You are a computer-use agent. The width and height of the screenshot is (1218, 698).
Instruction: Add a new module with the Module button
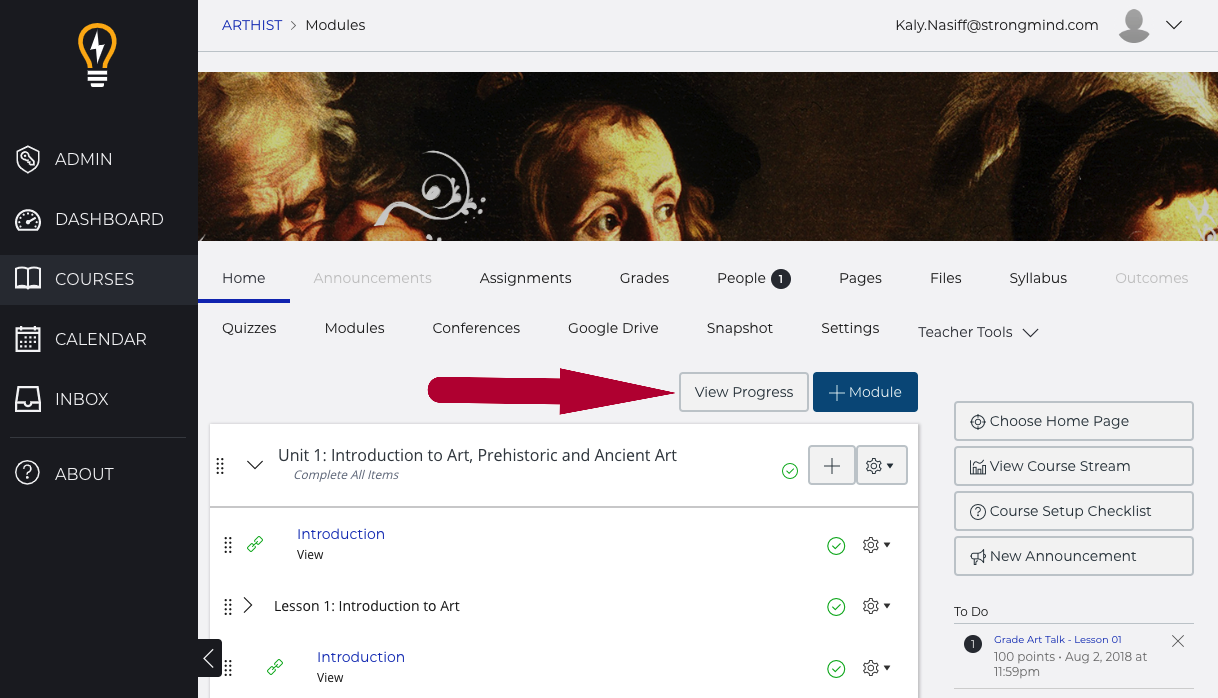(x=865, y=392)
